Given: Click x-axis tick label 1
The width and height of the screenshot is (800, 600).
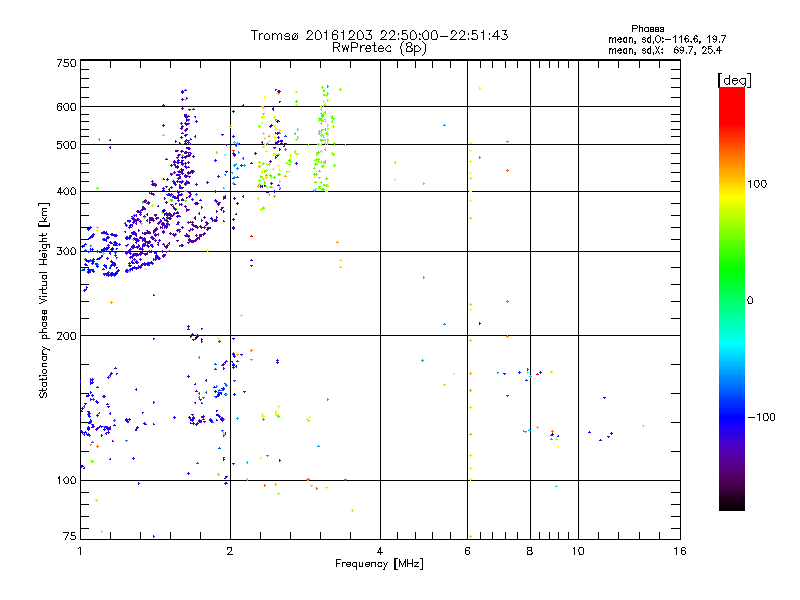Looking at the screenshot, I should coord(80,551).
